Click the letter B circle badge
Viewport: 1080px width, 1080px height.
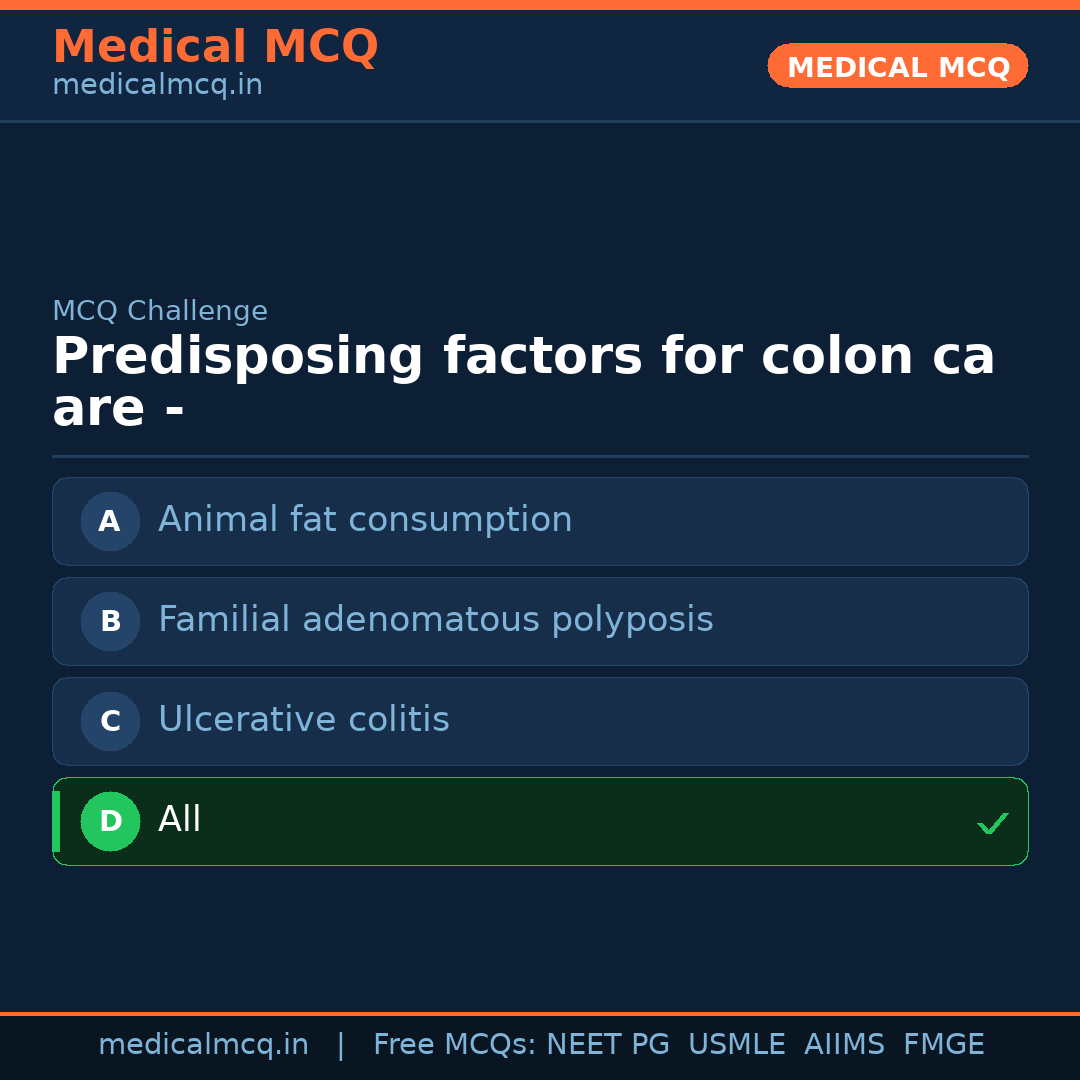pyautogui.click(x=110, y=621)
